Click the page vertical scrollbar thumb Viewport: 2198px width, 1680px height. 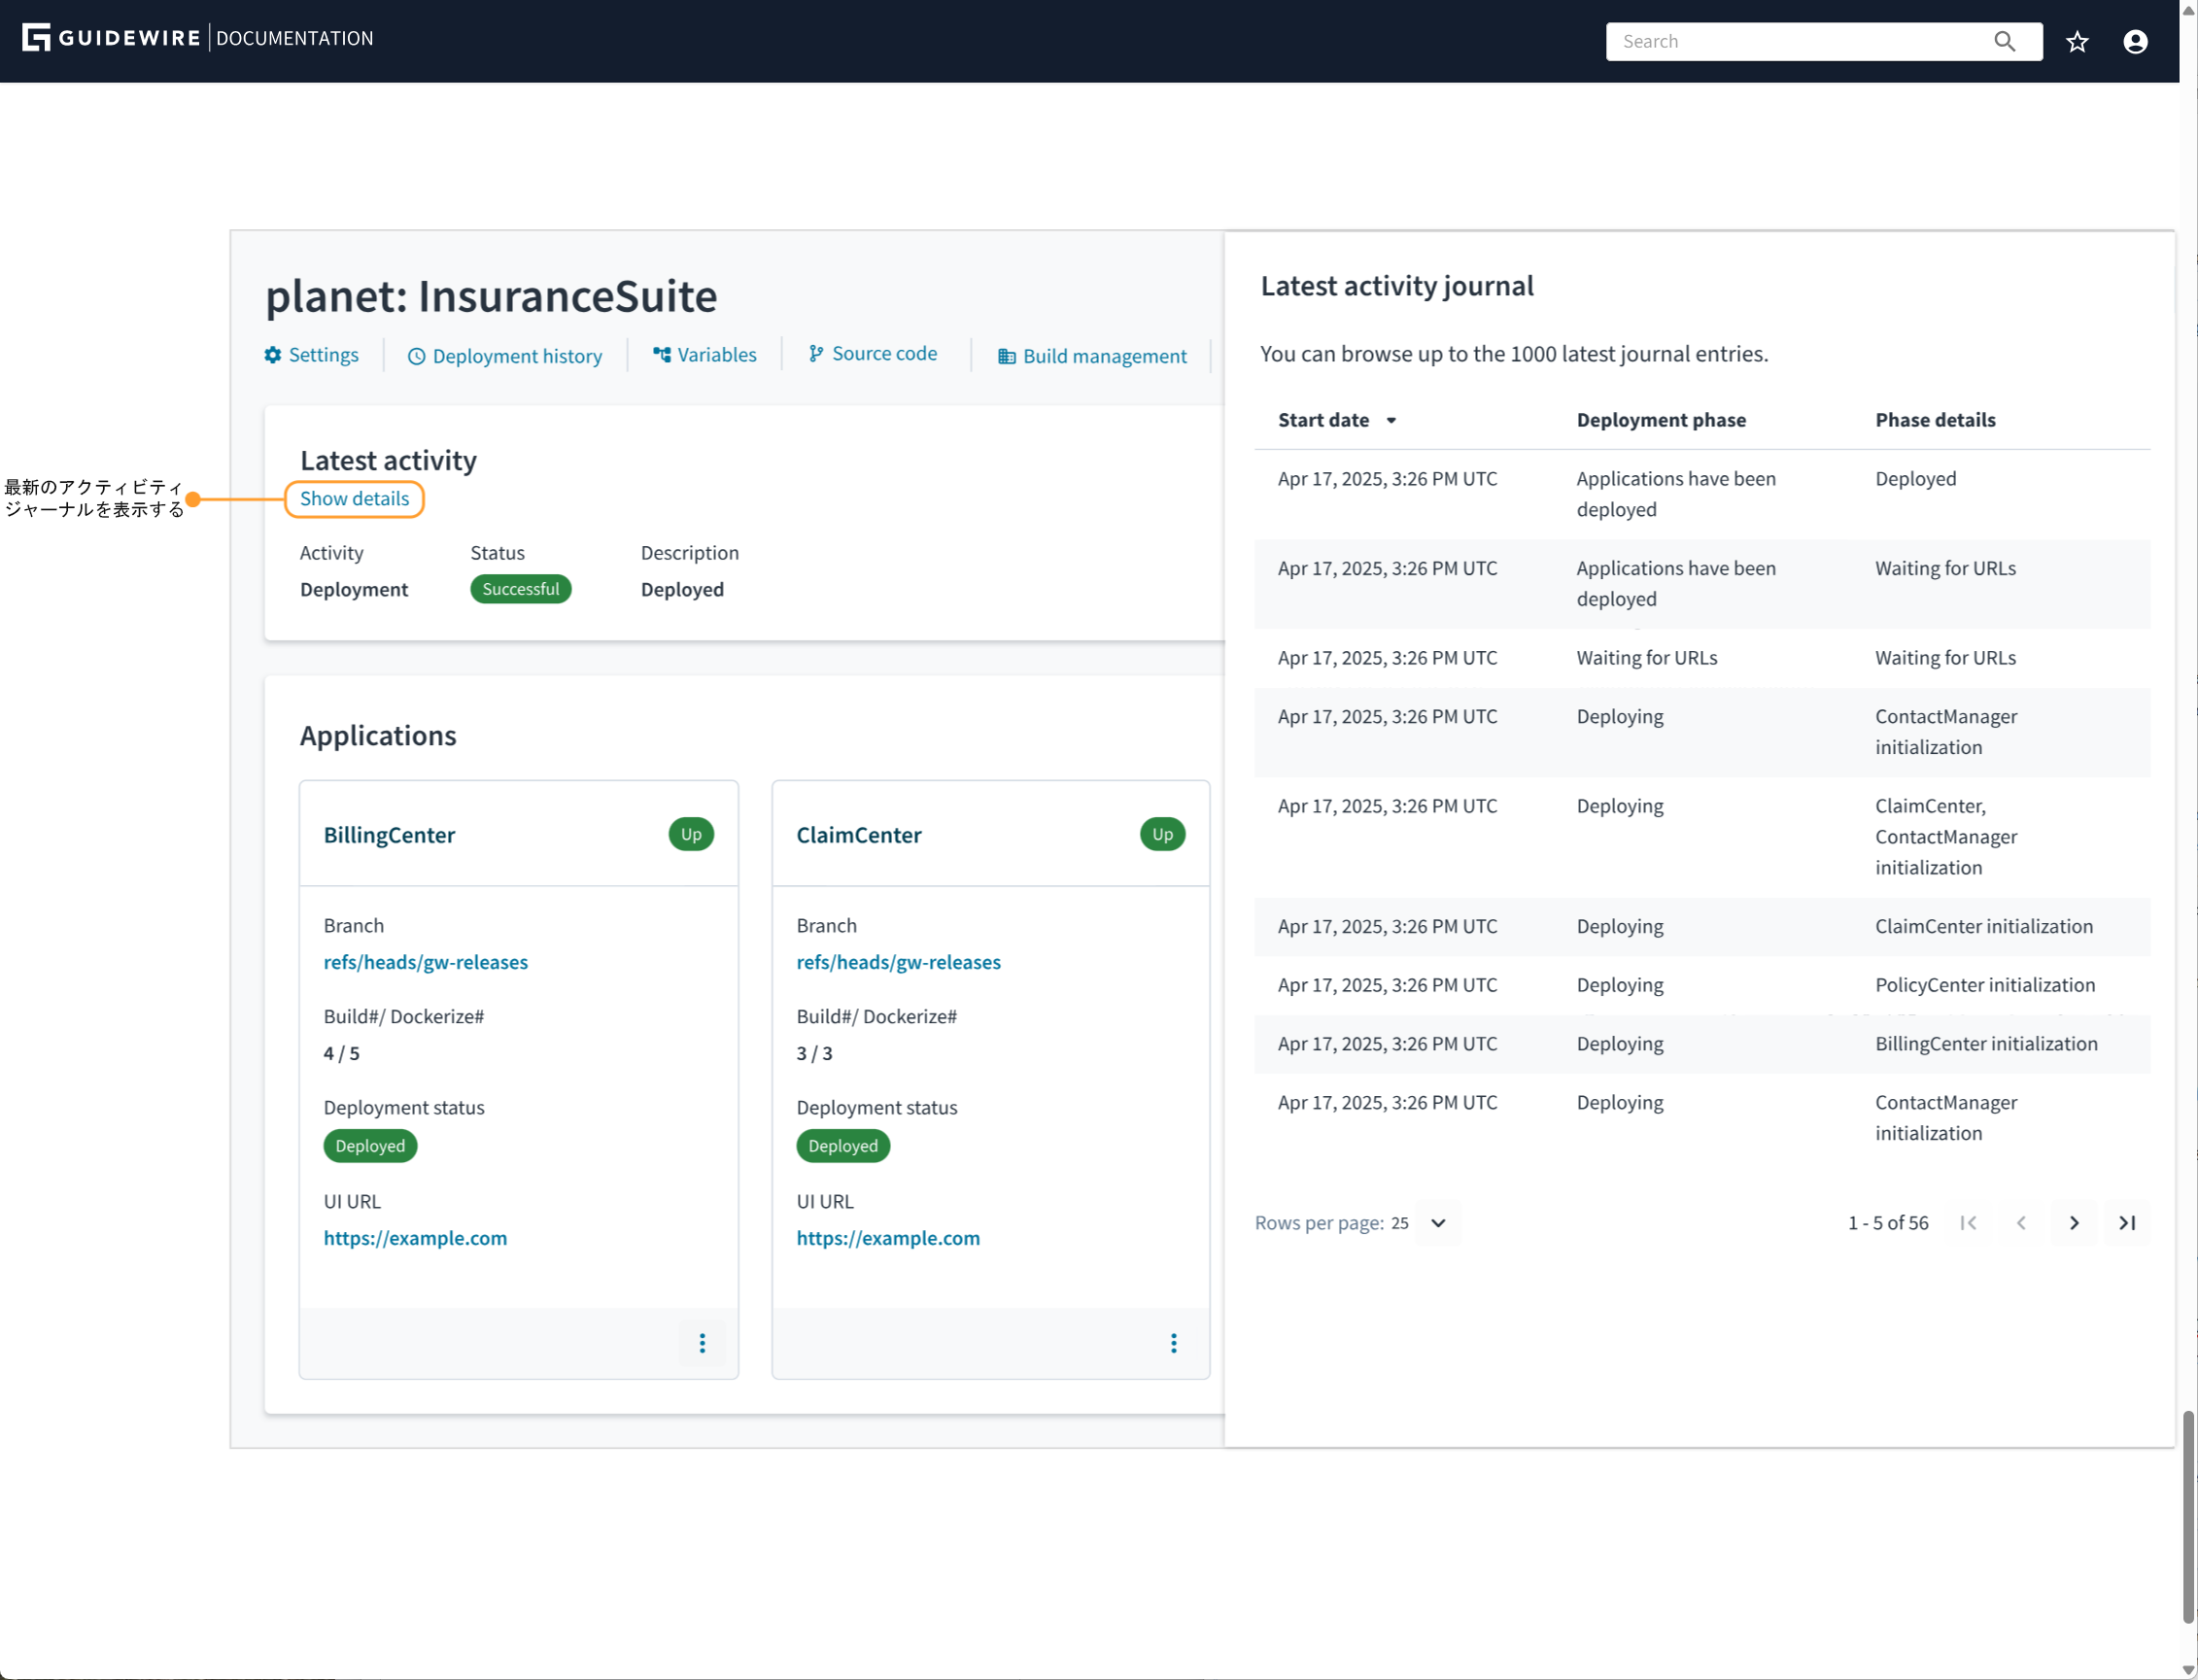pyautogui.click(x=2188, y=1515)
